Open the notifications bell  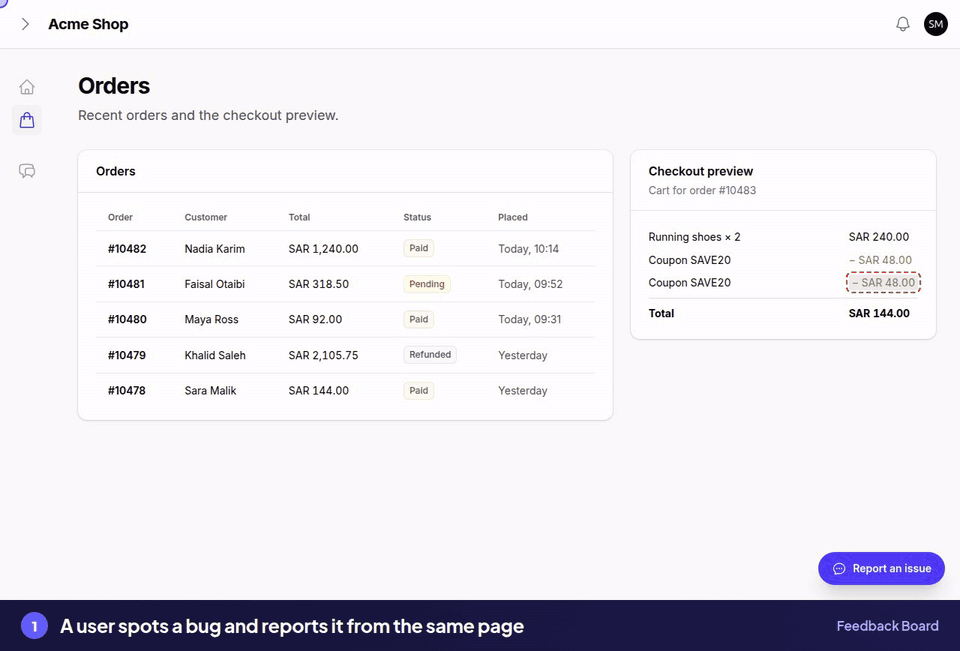click(x=902, y=24)
